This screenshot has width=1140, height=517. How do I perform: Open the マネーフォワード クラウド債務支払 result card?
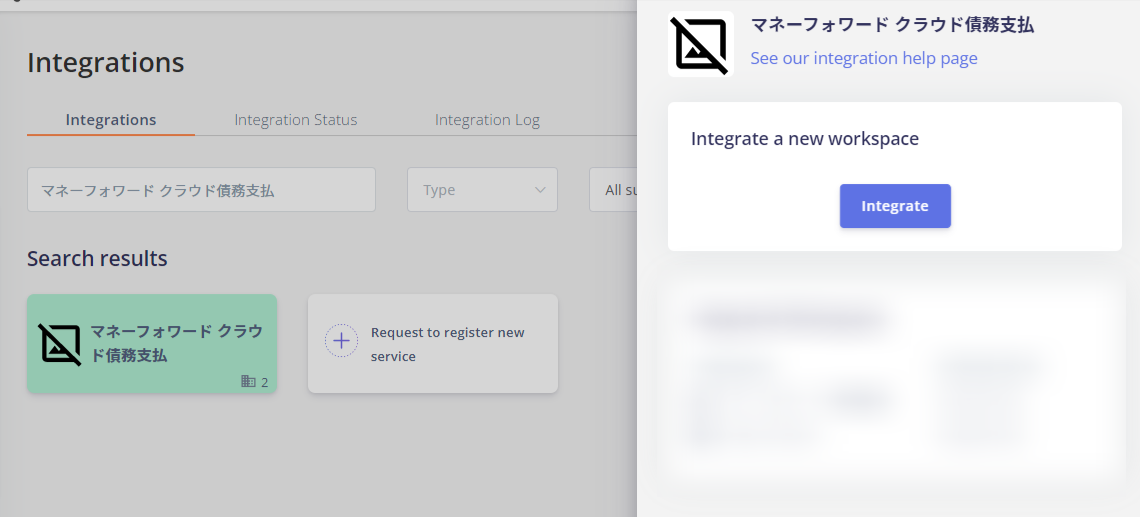(x=152, y=343)
